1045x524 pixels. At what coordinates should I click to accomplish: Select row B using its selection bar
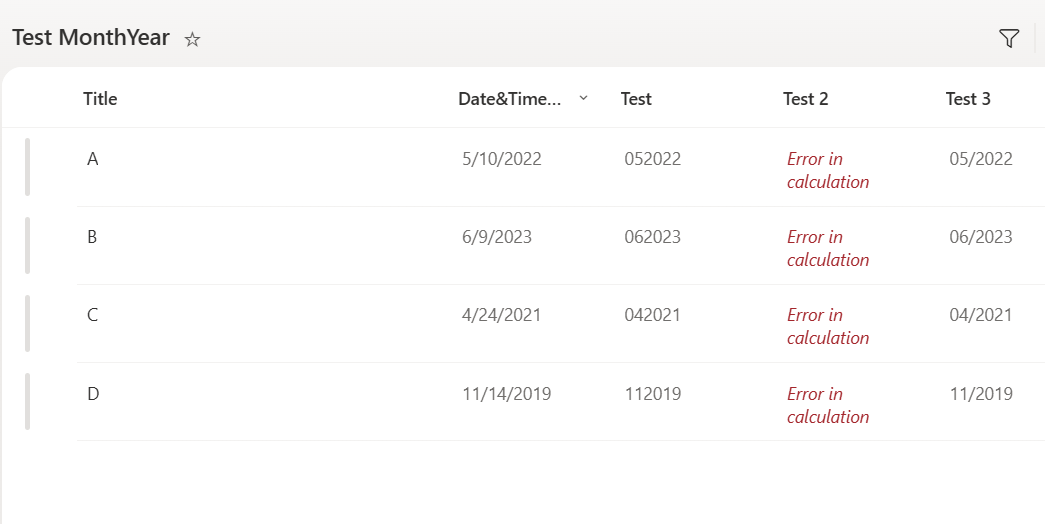coord(27,245)
